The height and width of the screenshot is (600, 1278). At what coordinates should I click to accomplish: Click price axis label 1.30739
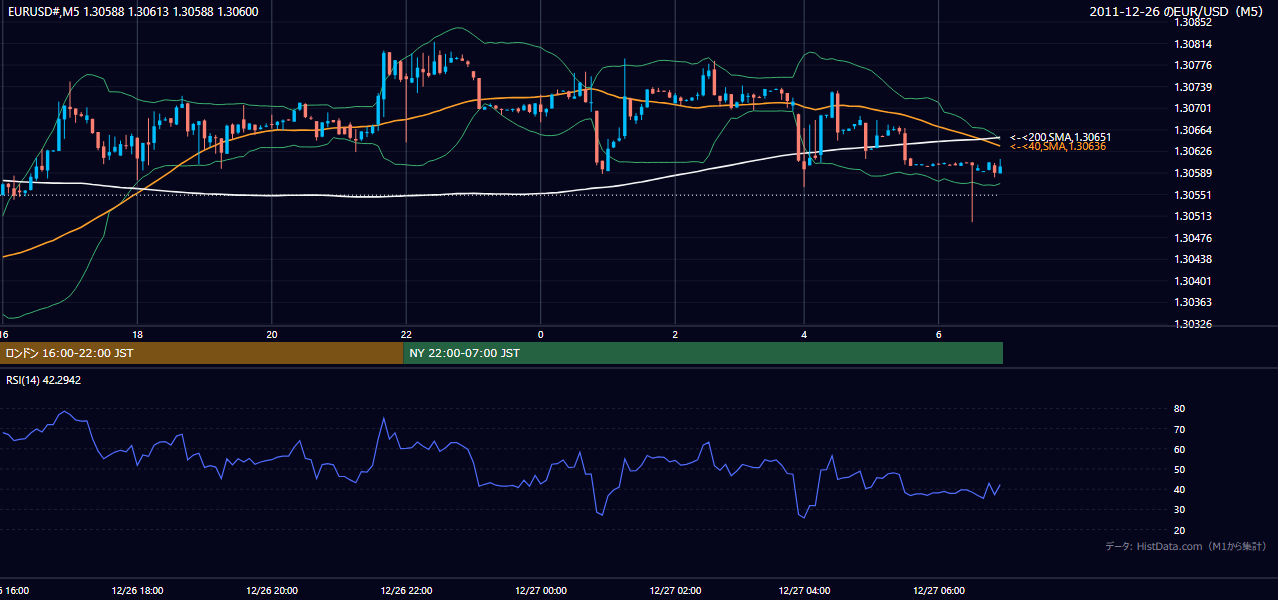[1193, 87]
